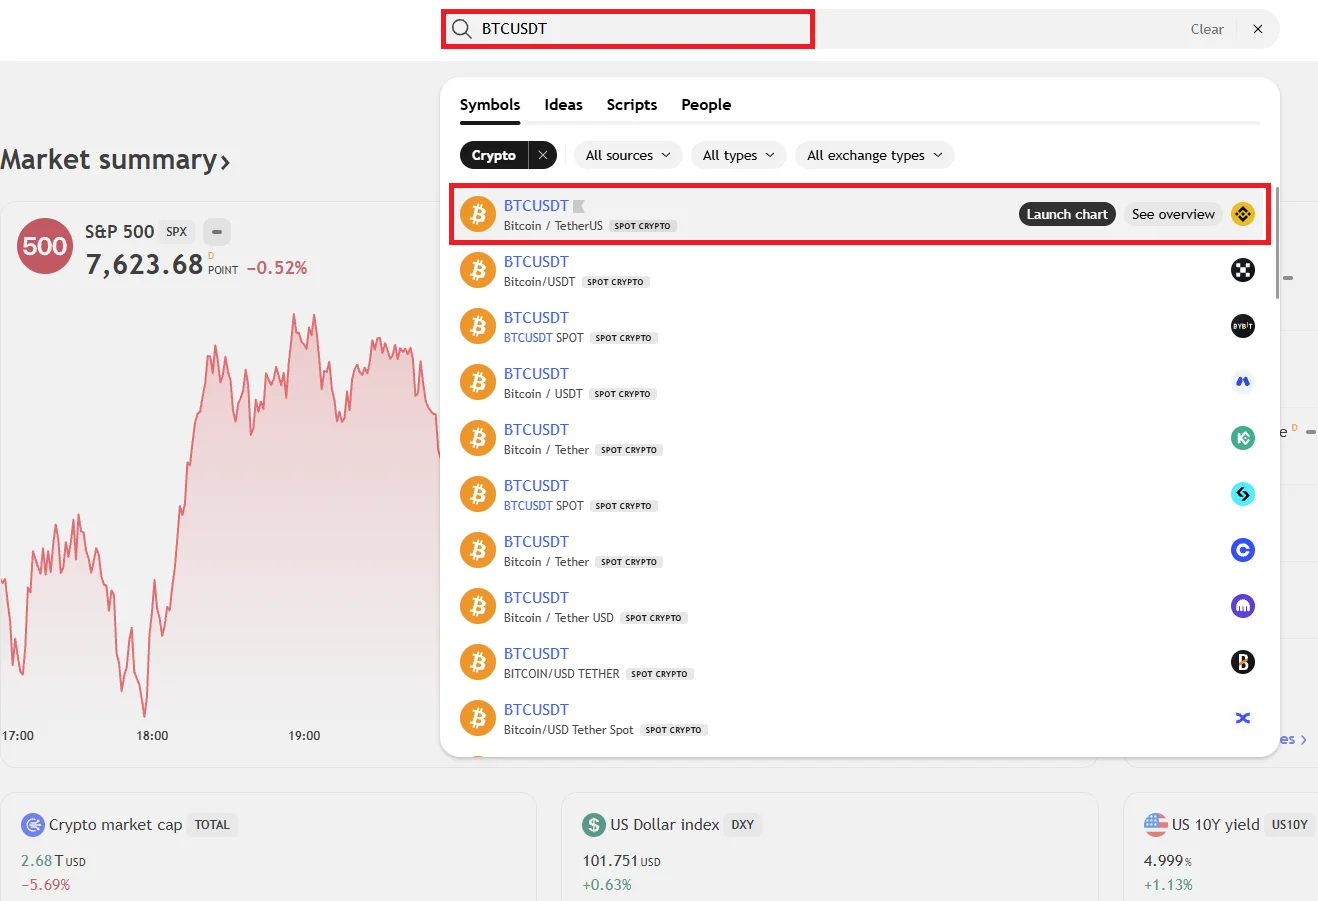
Task: Open the Ideas tab
Action: coord(564,105)
